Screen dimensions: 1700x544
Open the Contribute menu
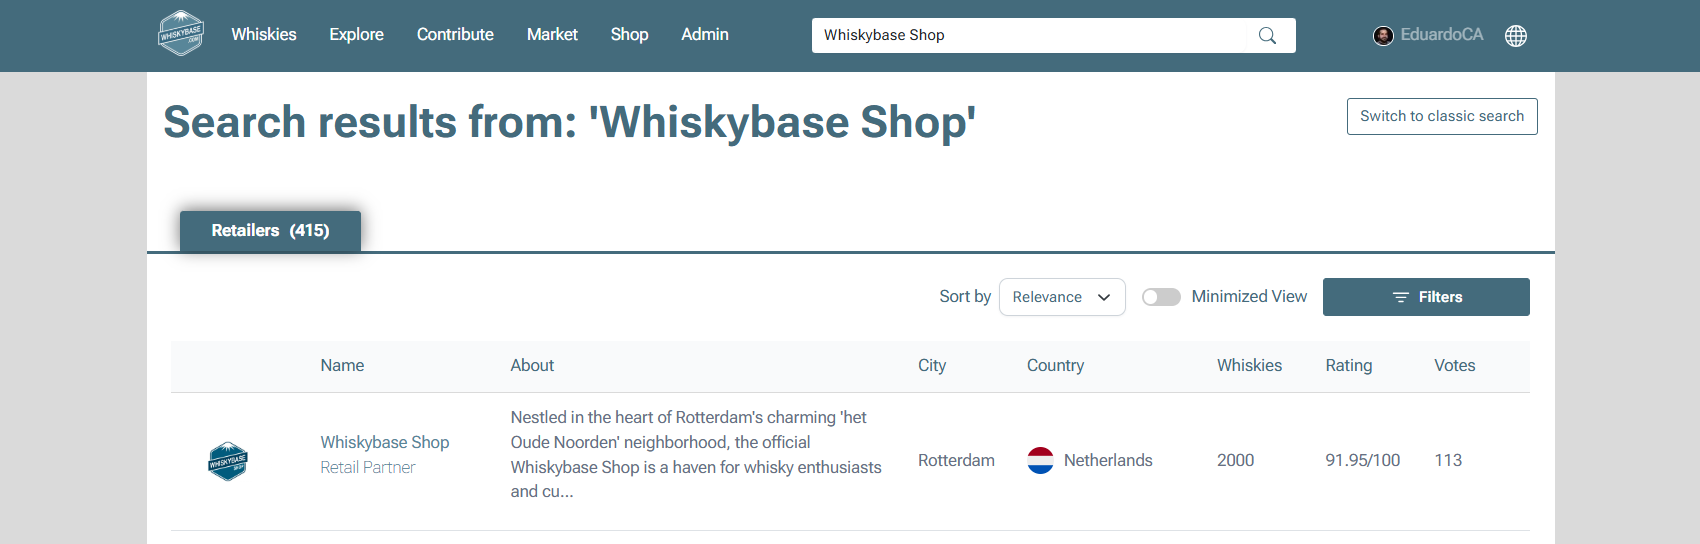(x=455, y=34)
